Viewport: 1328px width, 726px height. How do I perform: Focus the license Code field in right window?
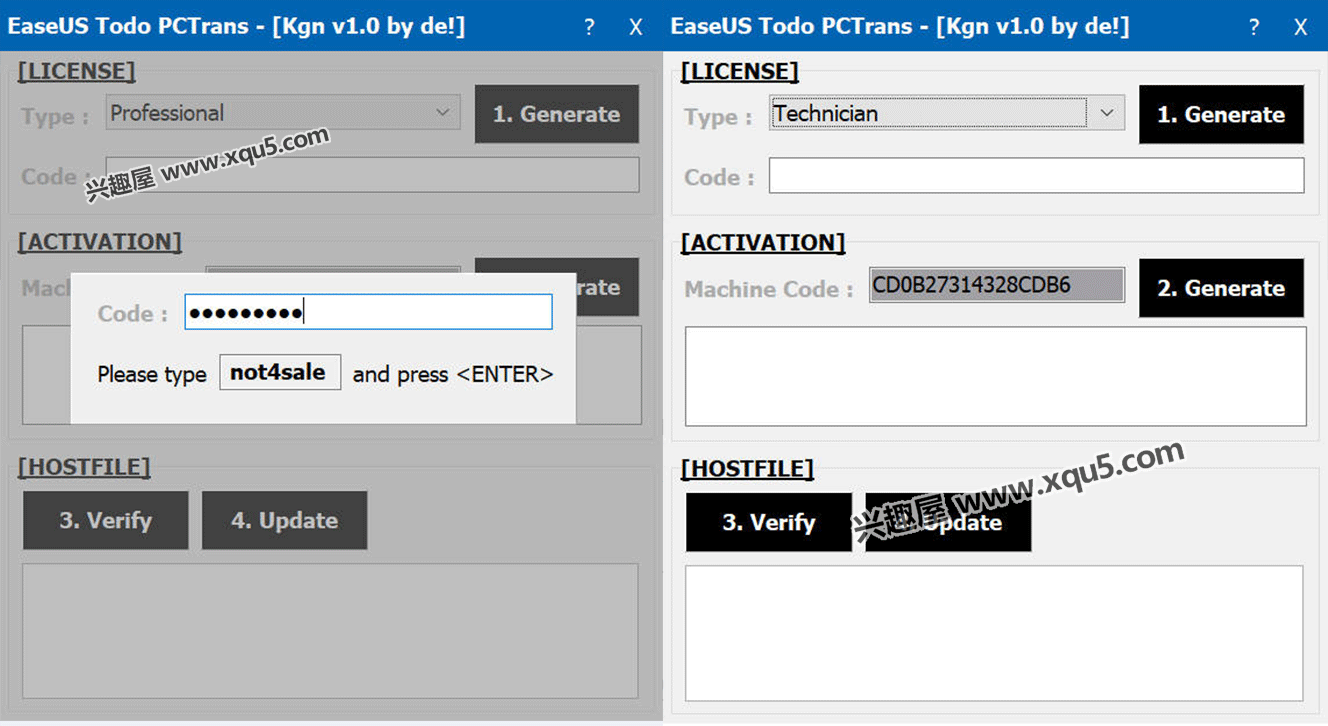pyautogui.click(x=1036, y=176)
